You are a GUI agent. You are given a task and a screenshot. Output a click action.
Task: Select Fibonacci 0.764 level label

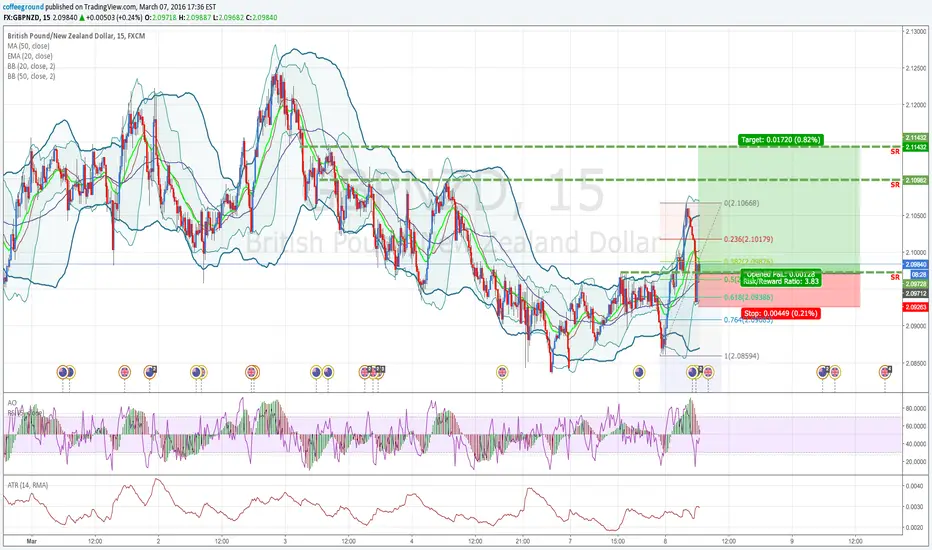pyautogui.click(x=748, y=320)
